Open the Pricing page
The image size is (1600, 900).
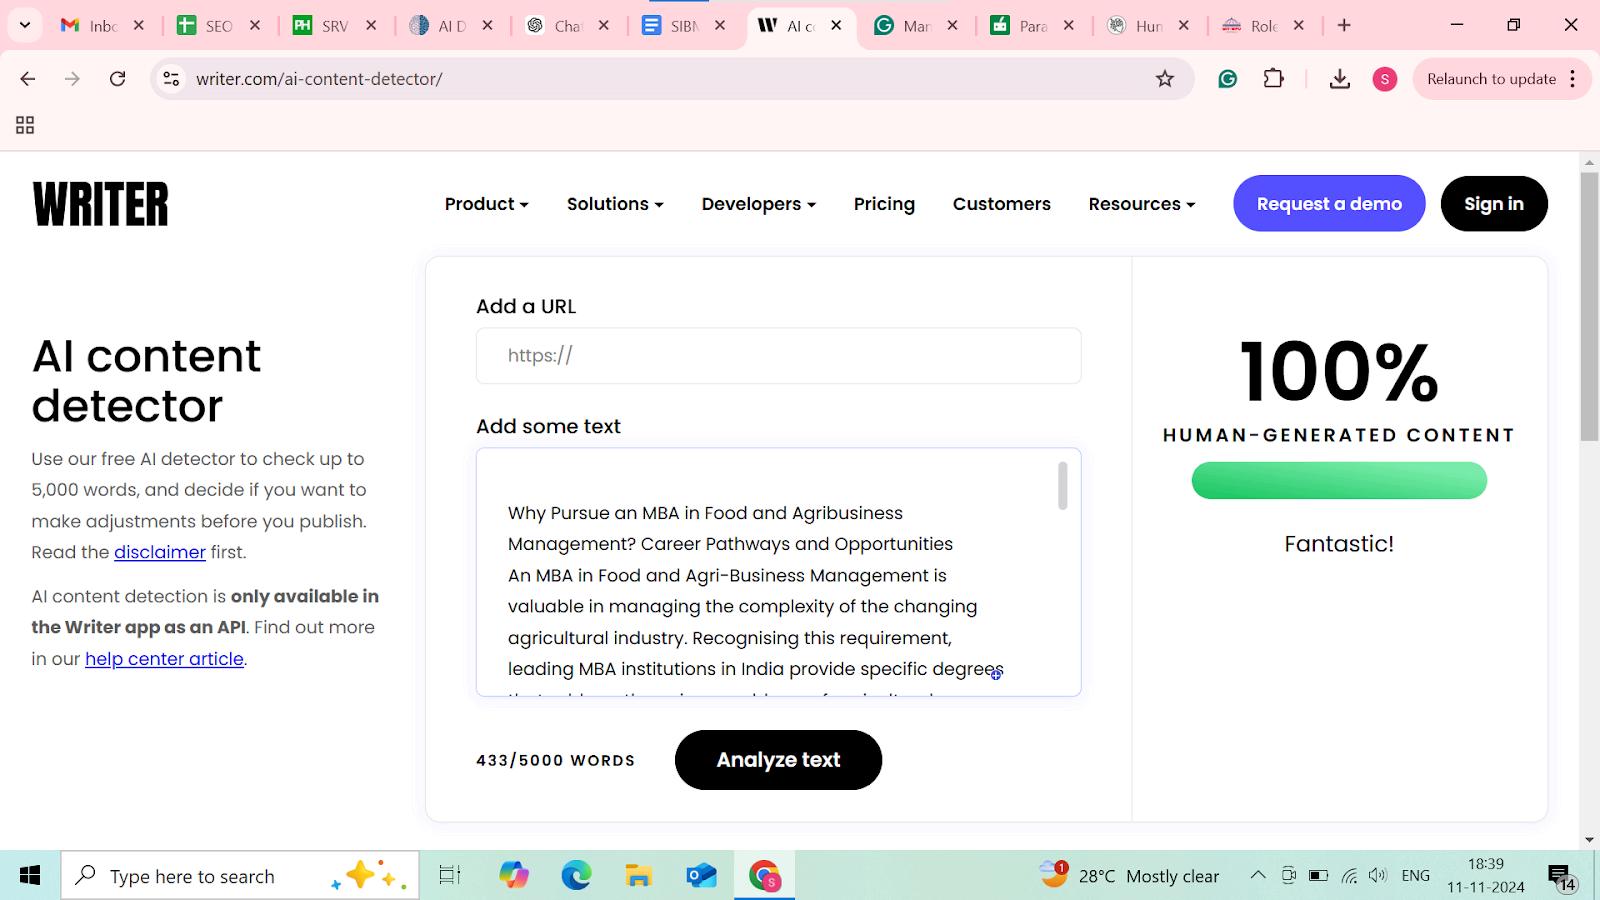(x=884, y=204)
